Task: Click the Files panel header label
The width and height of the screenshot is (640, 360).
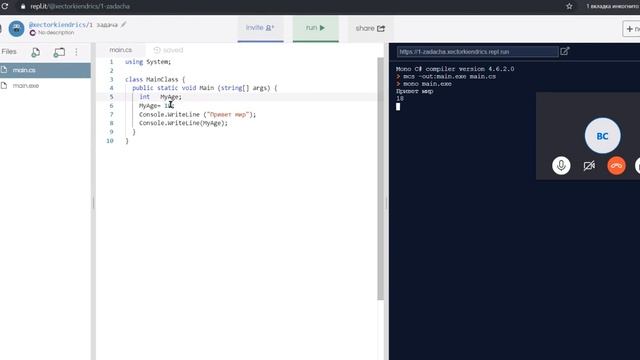Action: pyautogui.click(x=9, y=52)
